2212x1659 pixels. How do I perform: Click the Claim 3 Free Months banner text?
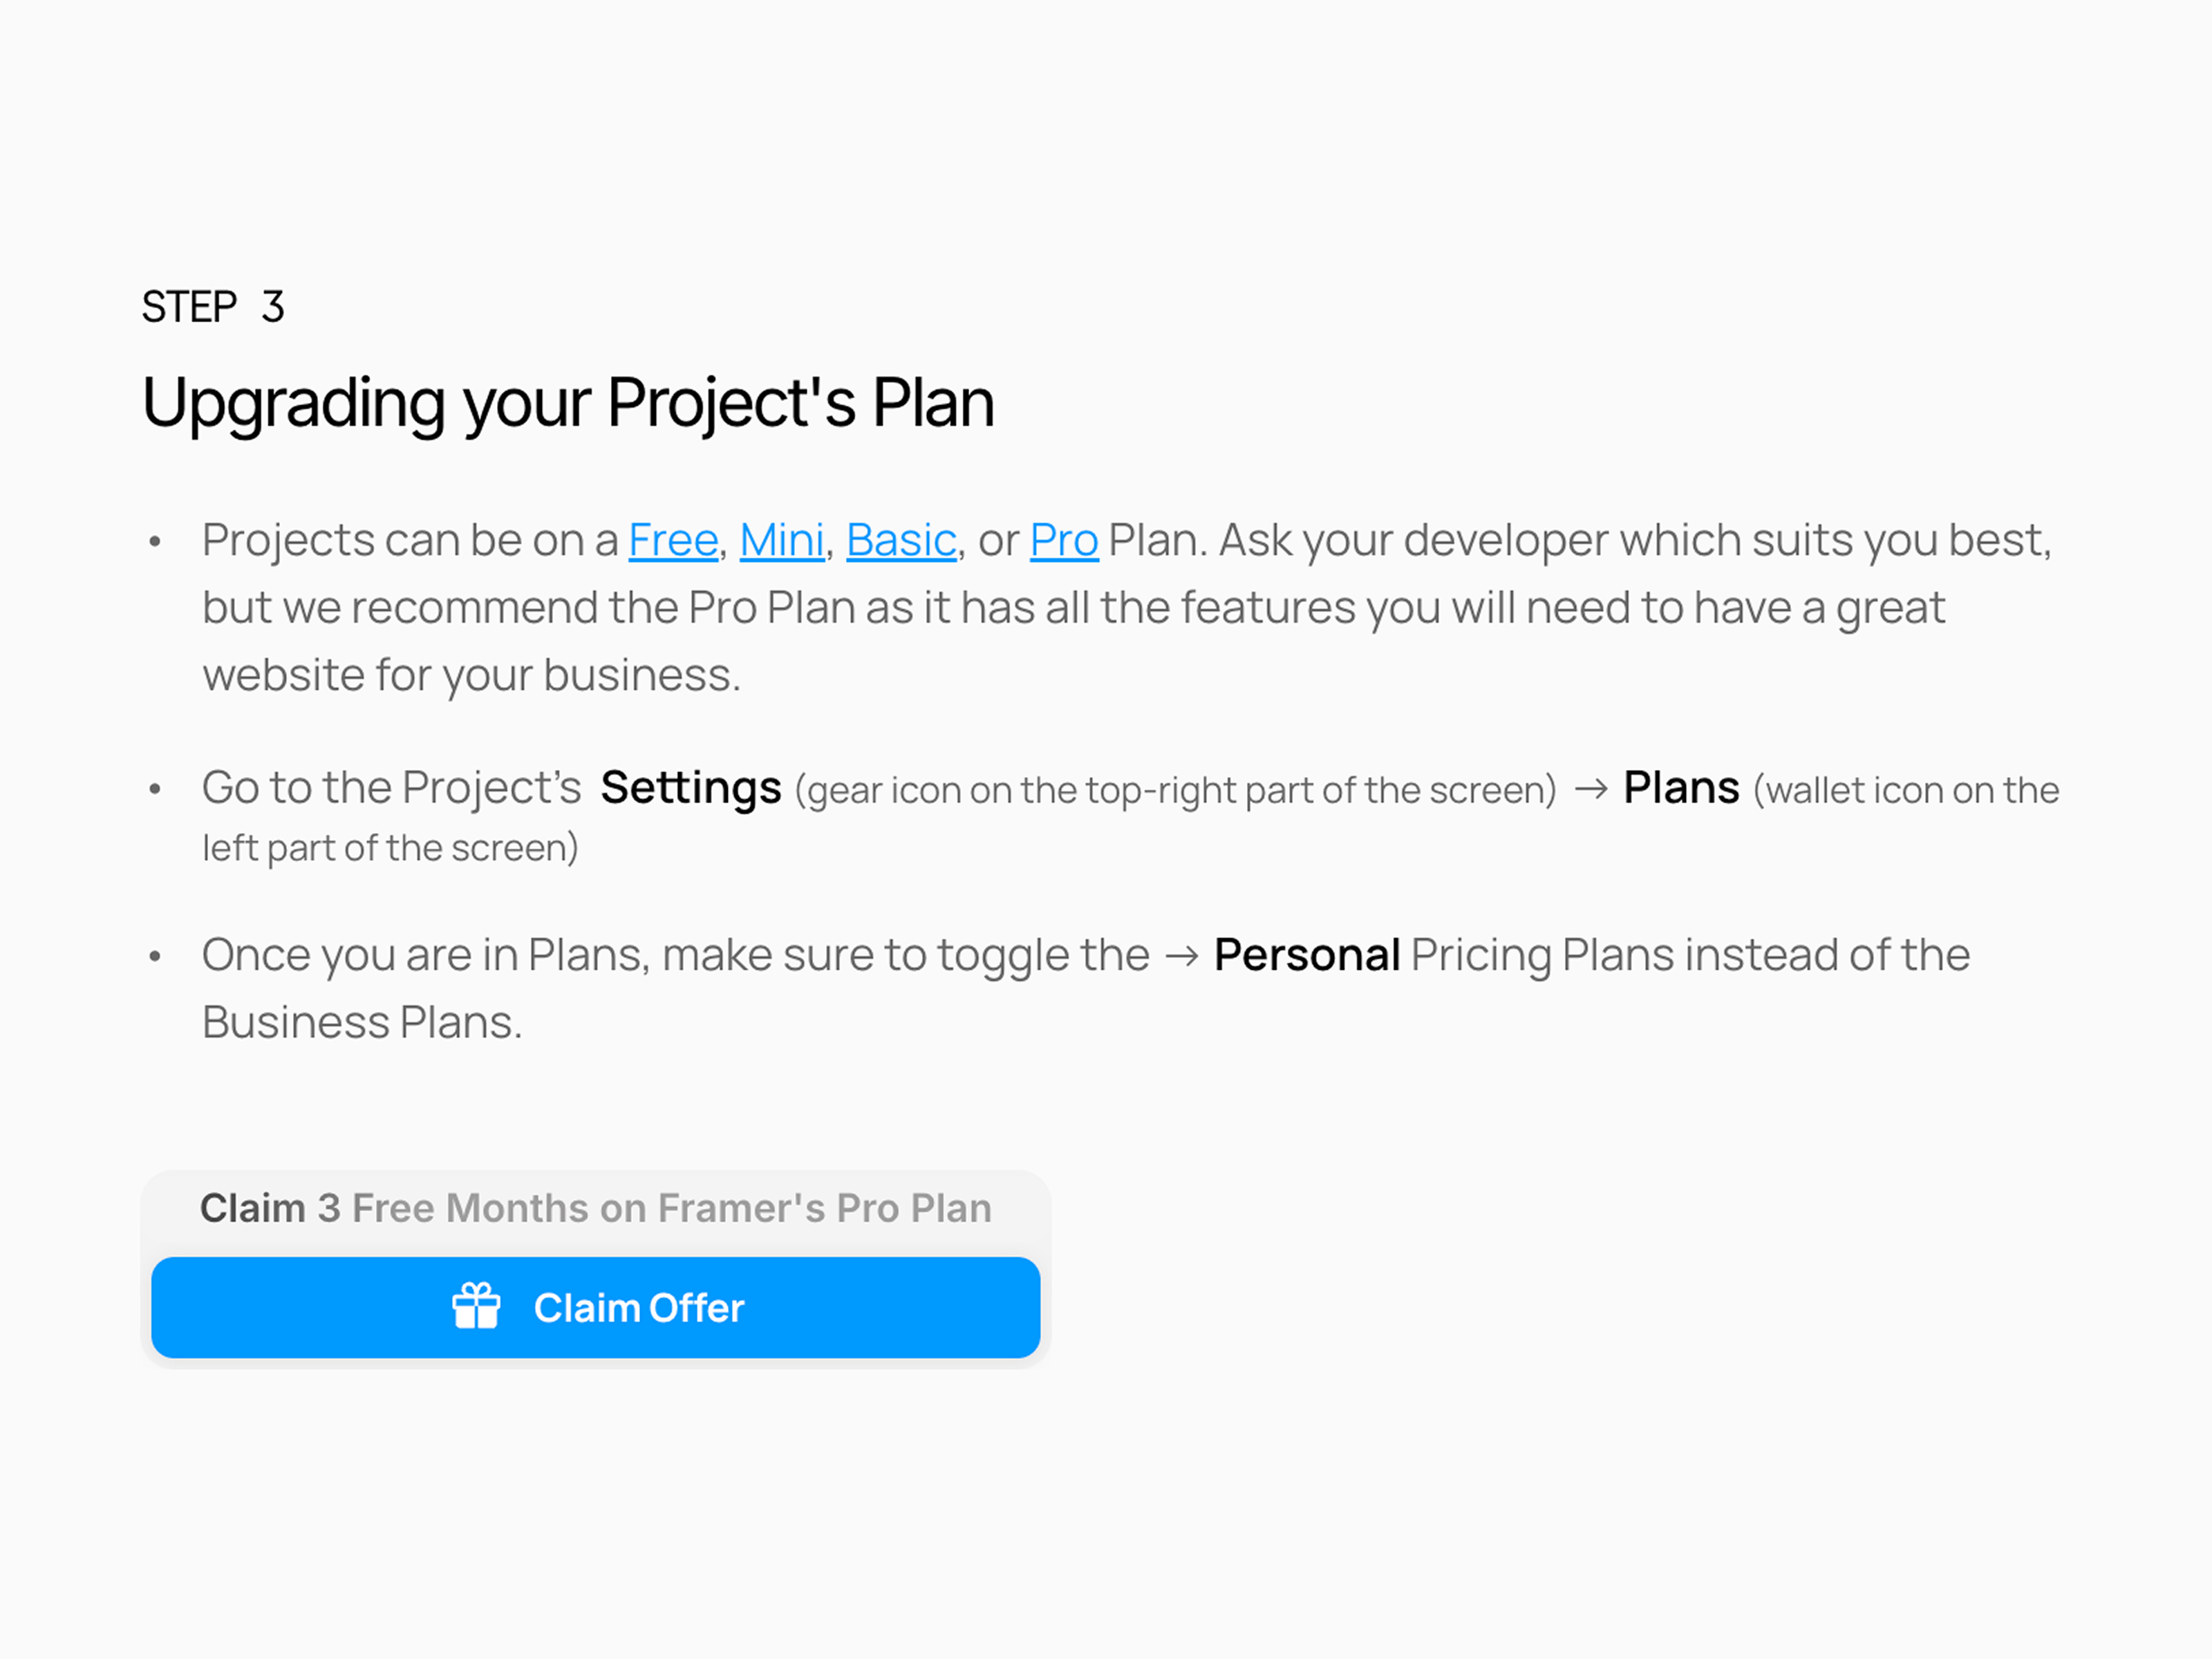pos(596,1208)
